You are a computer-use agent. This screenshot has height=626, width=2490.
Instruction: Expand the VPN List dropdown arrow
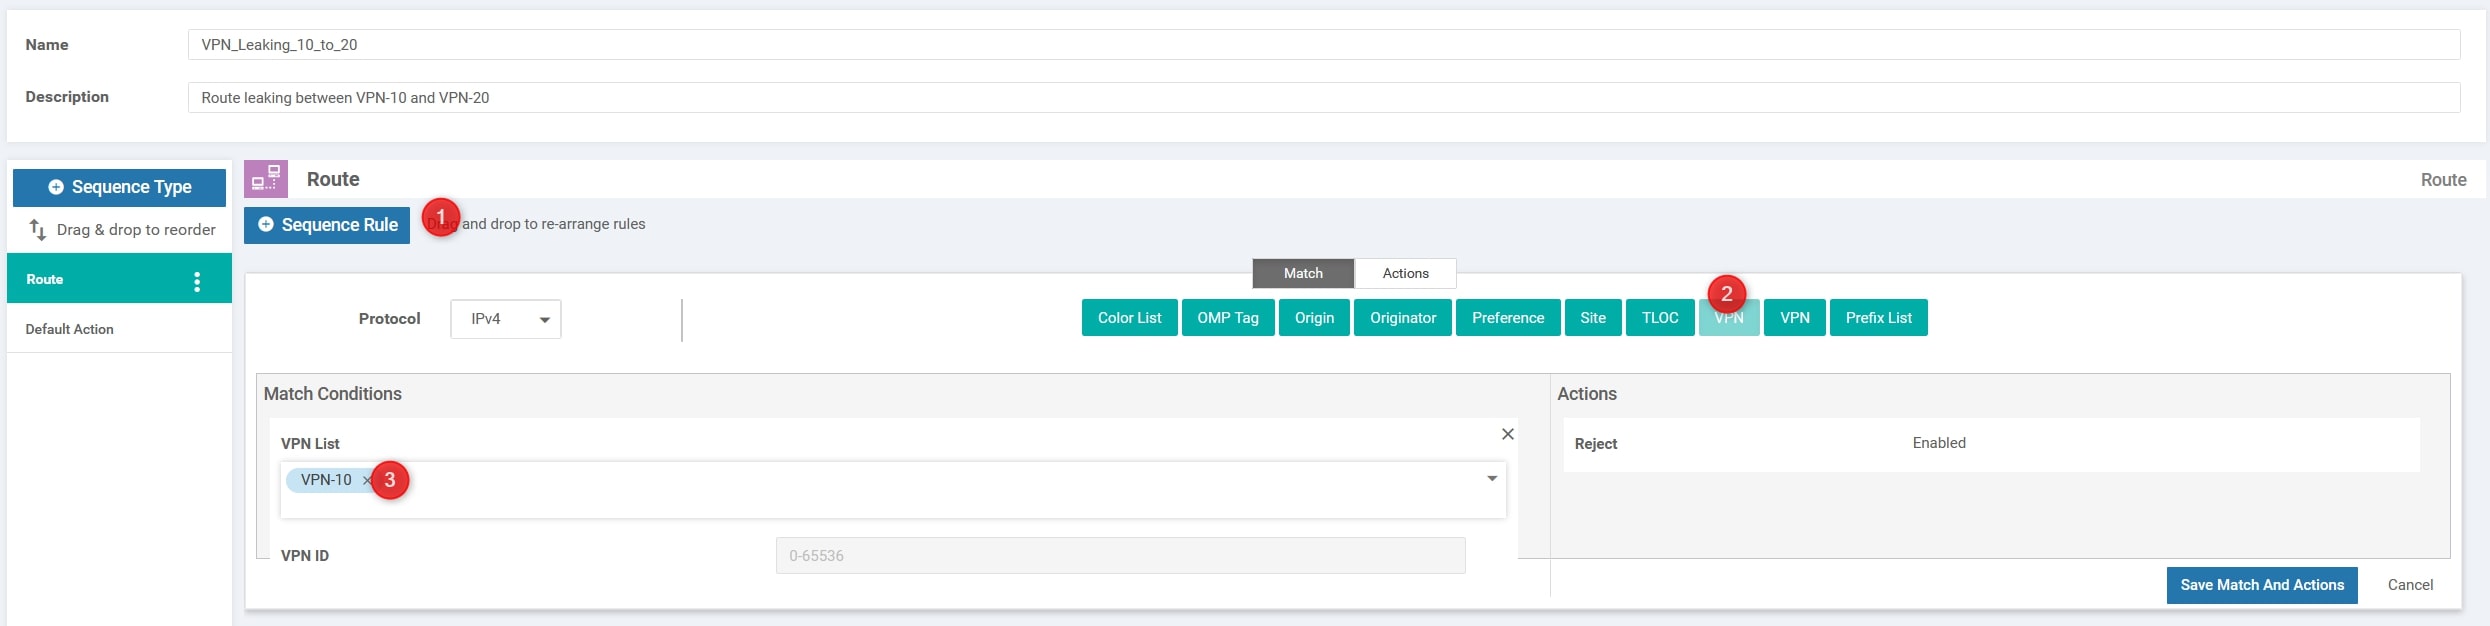click(1491, 479)
